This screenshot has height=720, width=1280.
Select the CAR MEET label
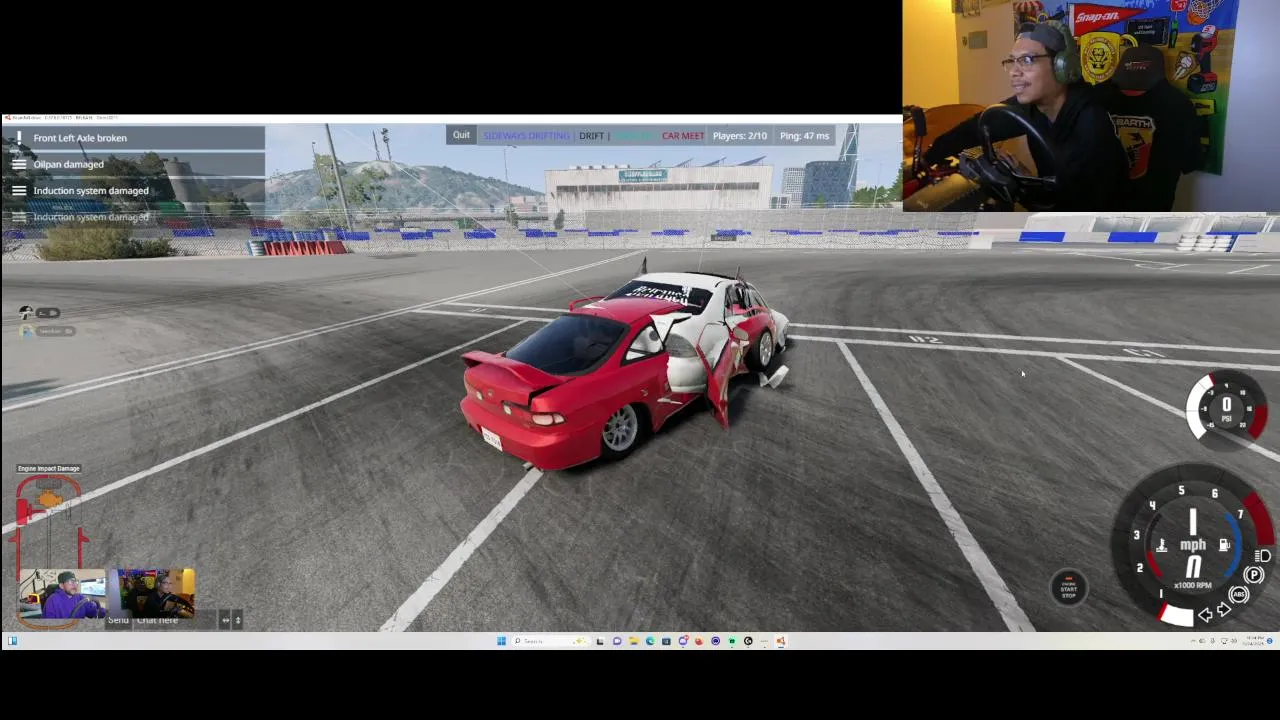click(x=683, y=136)
